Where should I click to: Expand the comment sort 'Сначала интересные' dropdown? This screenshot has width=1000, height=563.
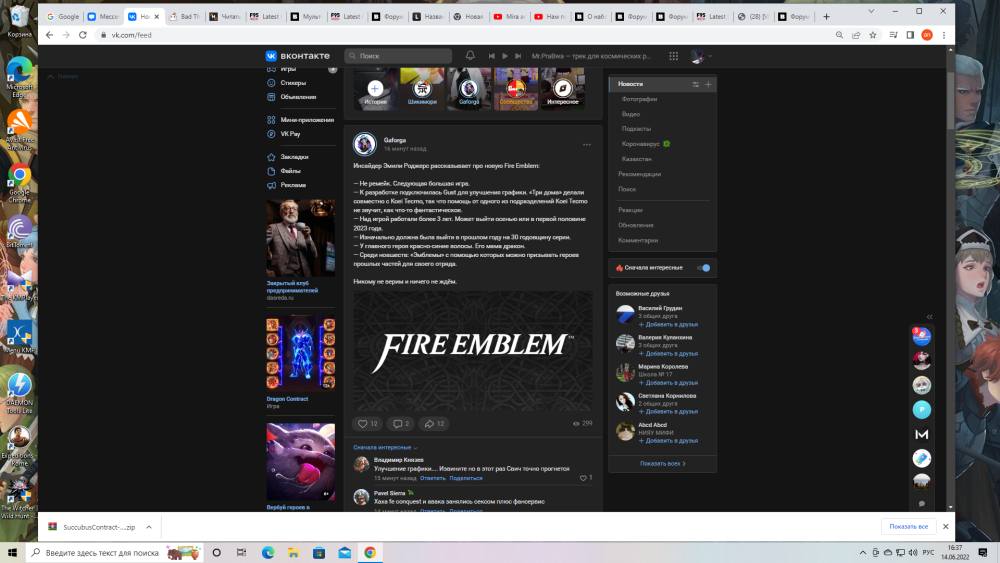(385, 447)
